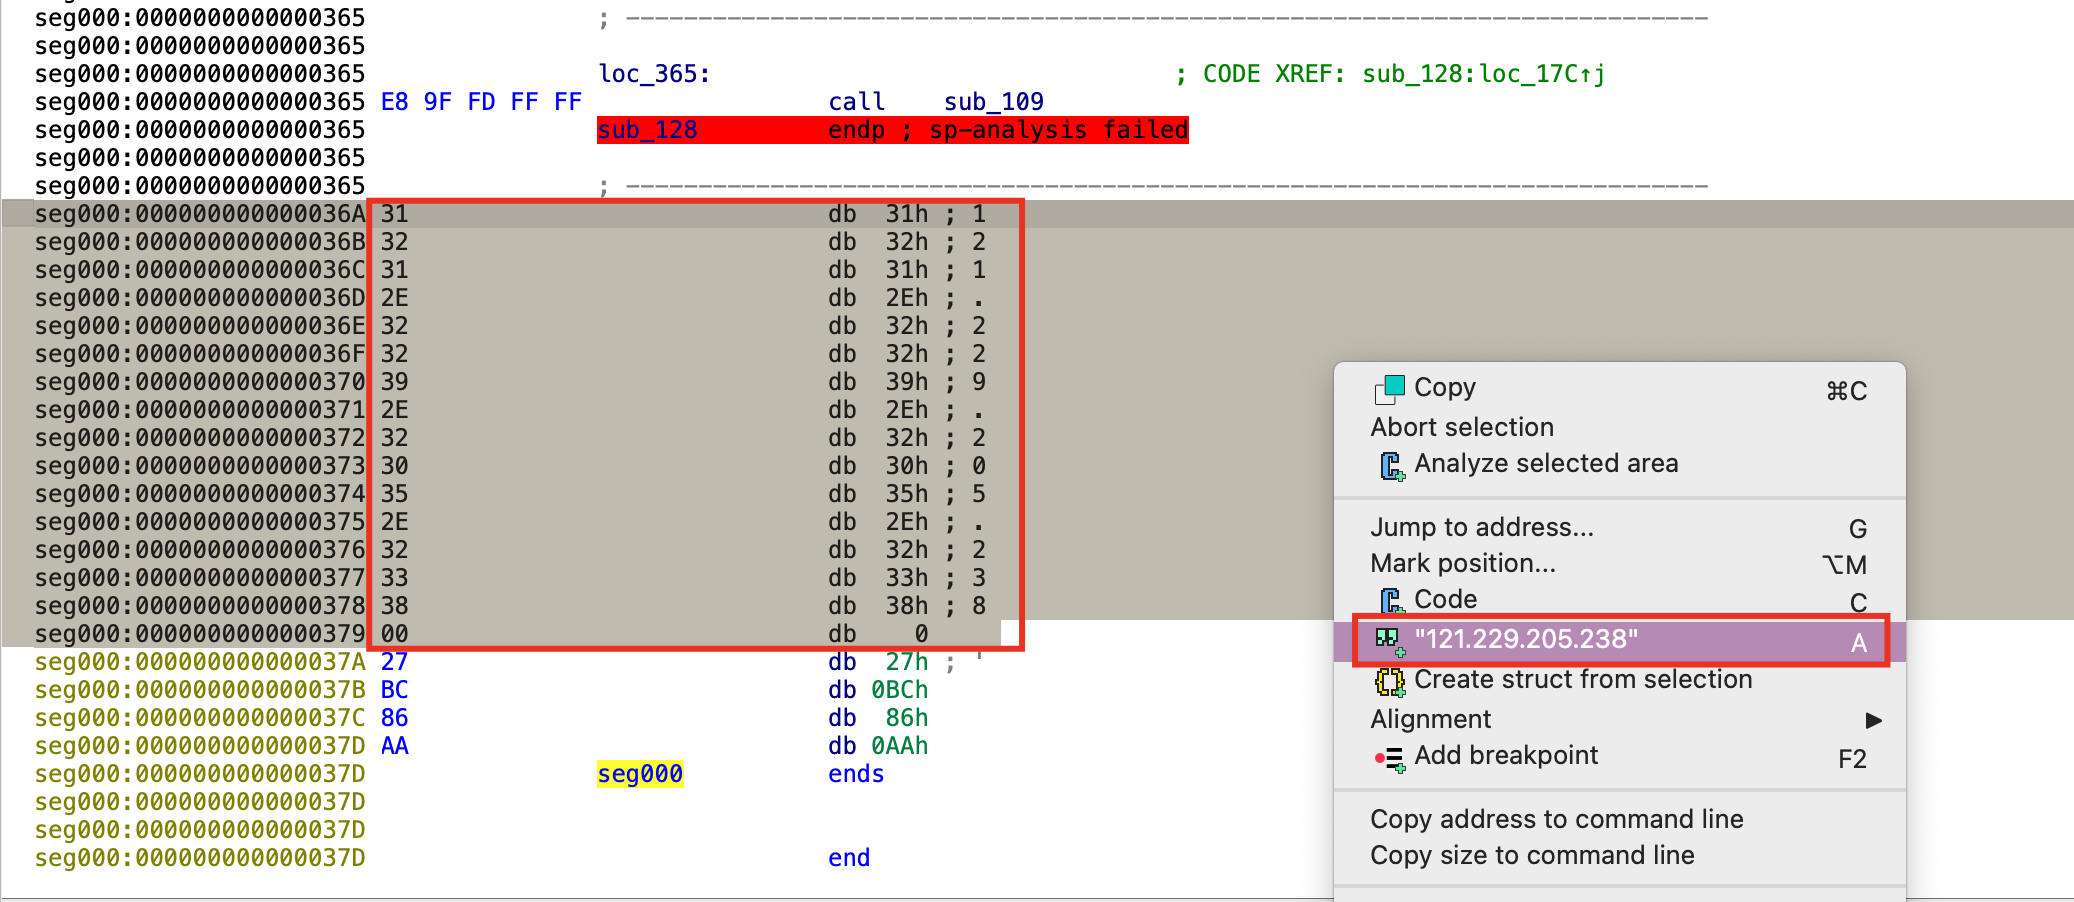Click the Create struct from selection icon
Image resolution: width=2074 pixels, height=902 pixels.
click(x=1389, y=681)
